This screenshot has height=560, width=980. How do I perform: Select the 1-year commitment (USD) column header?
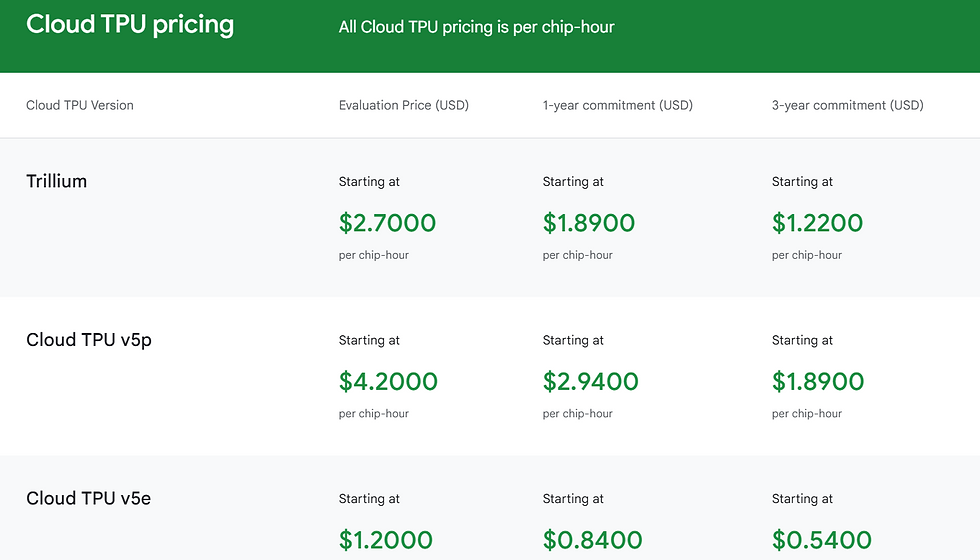click(x=618, y=105)
